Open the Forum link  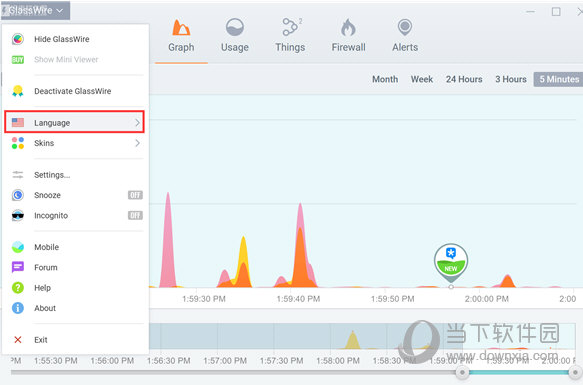(75, 267)
